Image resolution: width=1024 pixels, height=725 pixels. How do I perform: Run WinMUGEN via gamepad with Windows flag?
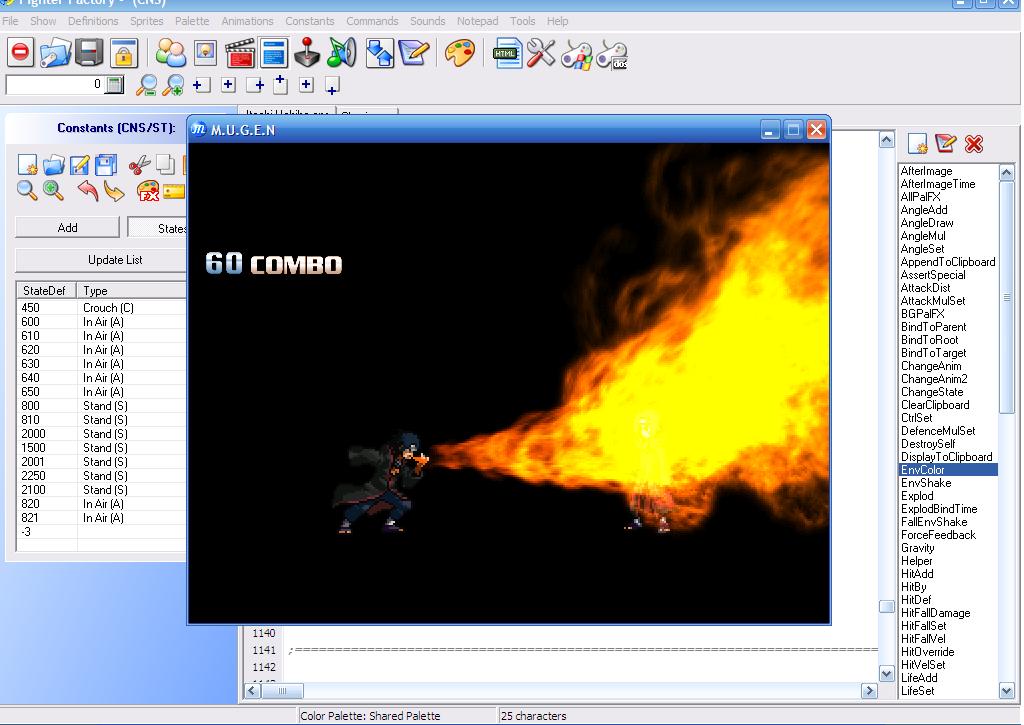577,54
